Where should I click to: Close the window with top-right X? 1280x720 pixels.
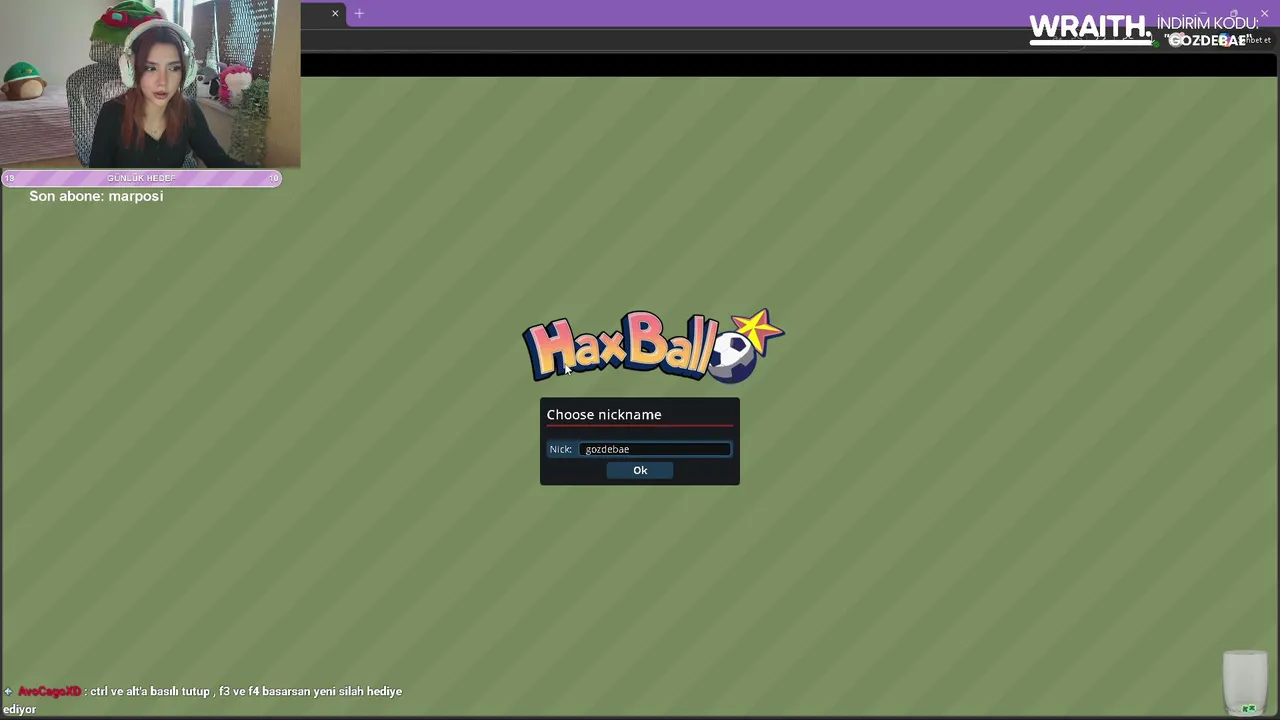(1264, 13)
